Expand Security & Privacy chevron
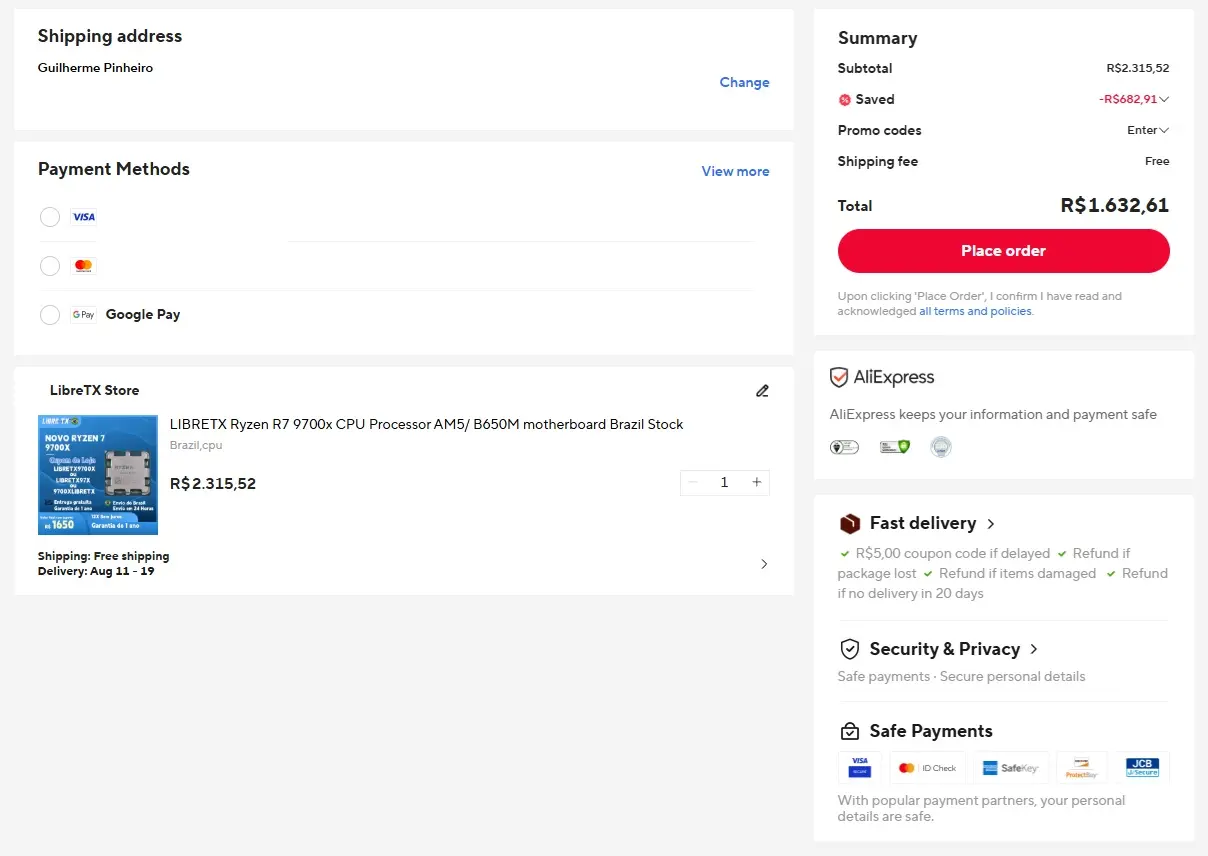The width and height of the screenshot is (1208, 856). coord(1034,649)
